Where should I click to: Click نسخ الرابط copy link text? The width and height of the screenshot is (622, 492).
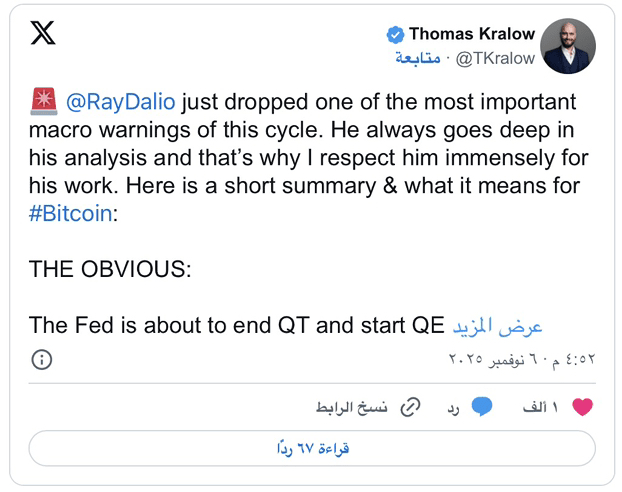(x=351, y=407)
